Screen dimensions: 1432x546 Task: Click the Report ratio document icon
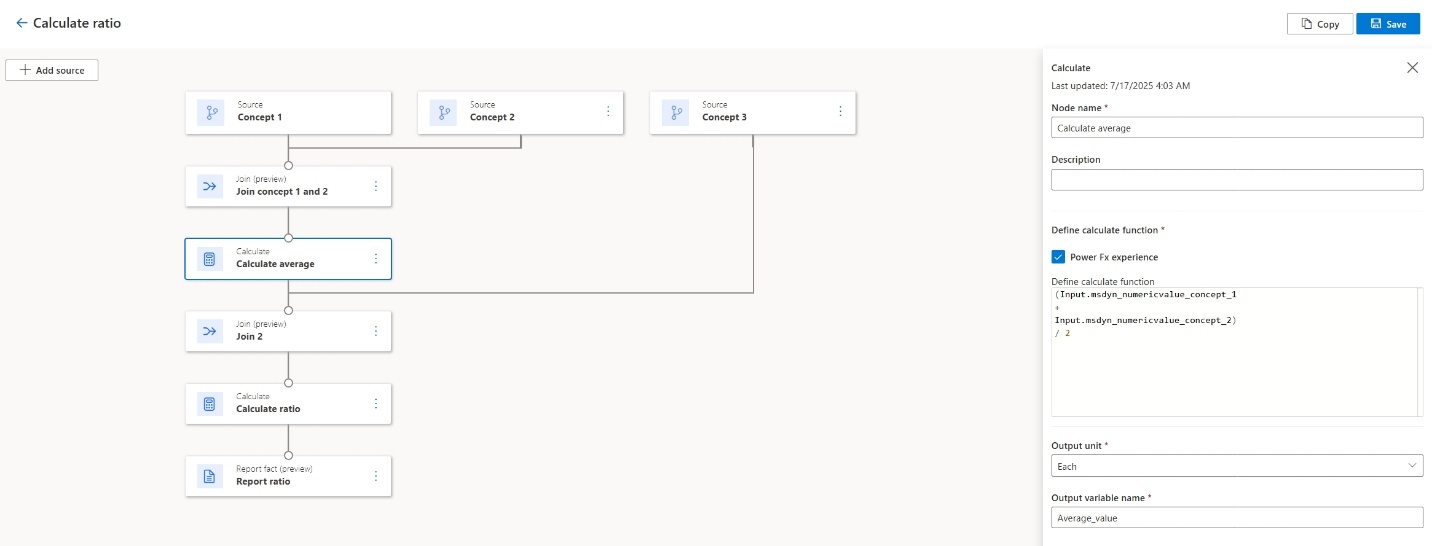coord(210,476)
